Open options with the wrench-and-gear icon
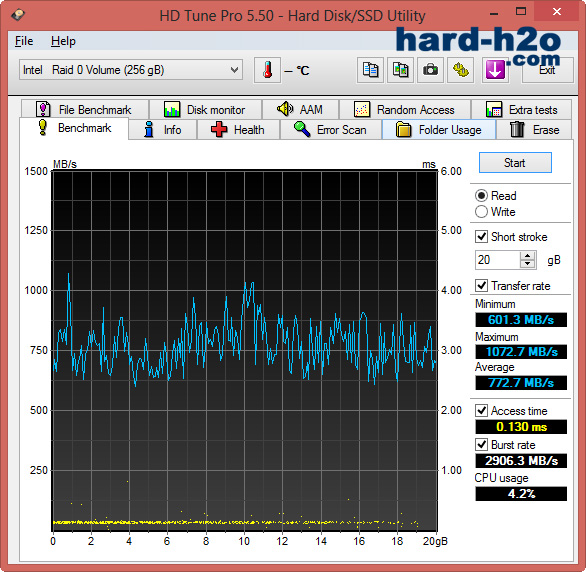Image resolution: width=586 pixels, height=572 pixels. (x=460, y=70)
